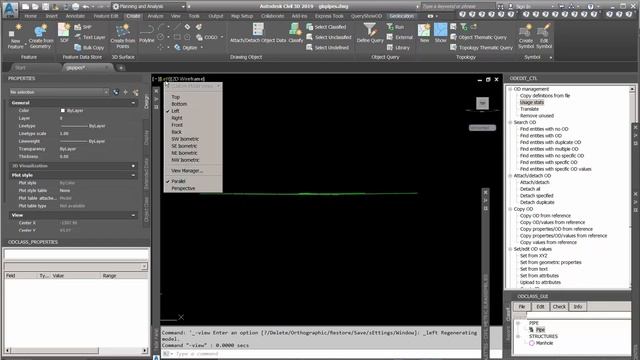640x360 pixels.
Task: Open Object Thematic Query
Action: (x=478, y=37)
